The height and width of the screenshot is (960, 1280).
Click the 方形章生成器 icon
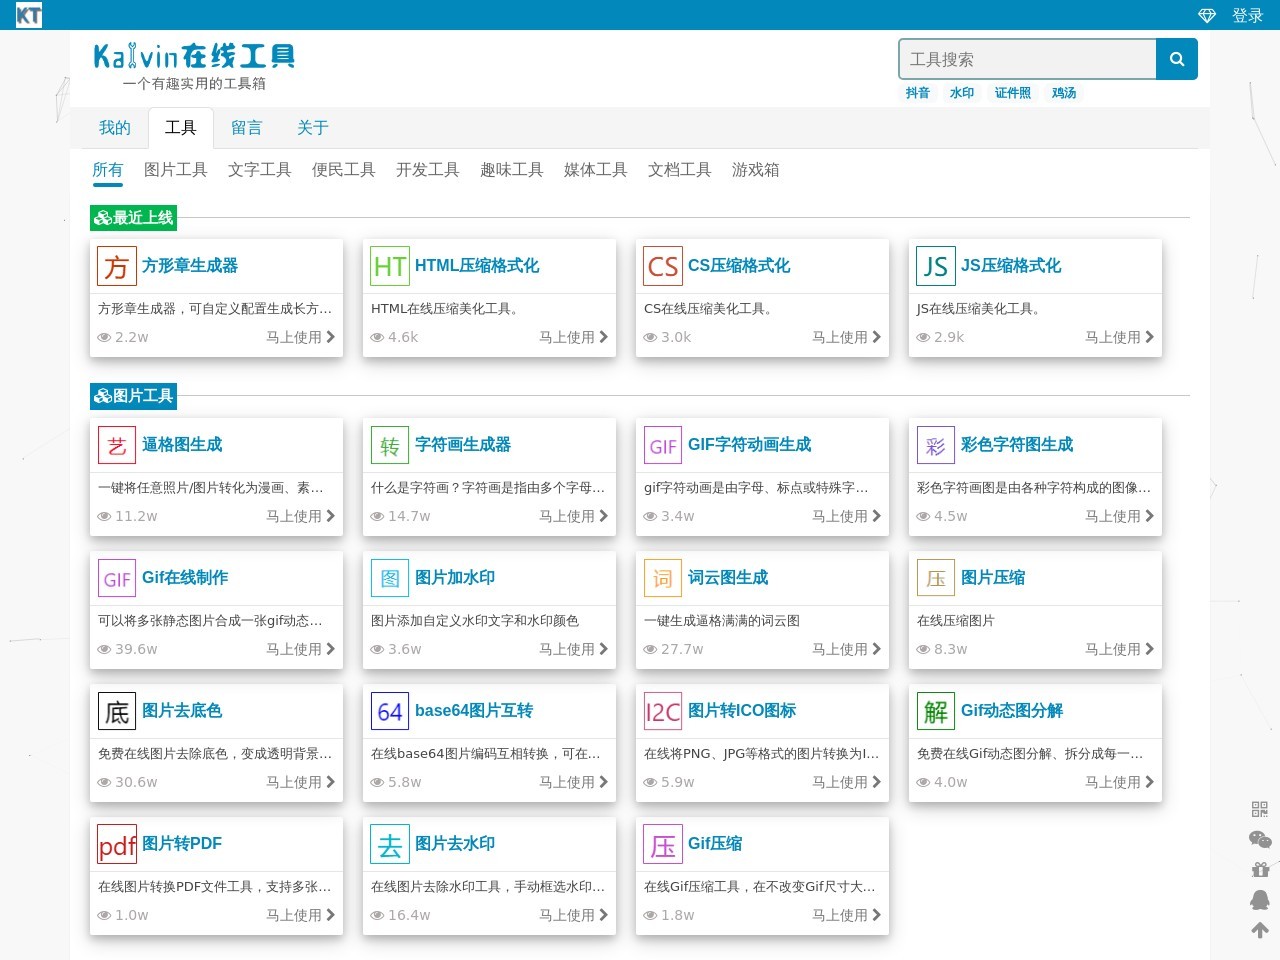pyautogui.click(x=117, y=266)
